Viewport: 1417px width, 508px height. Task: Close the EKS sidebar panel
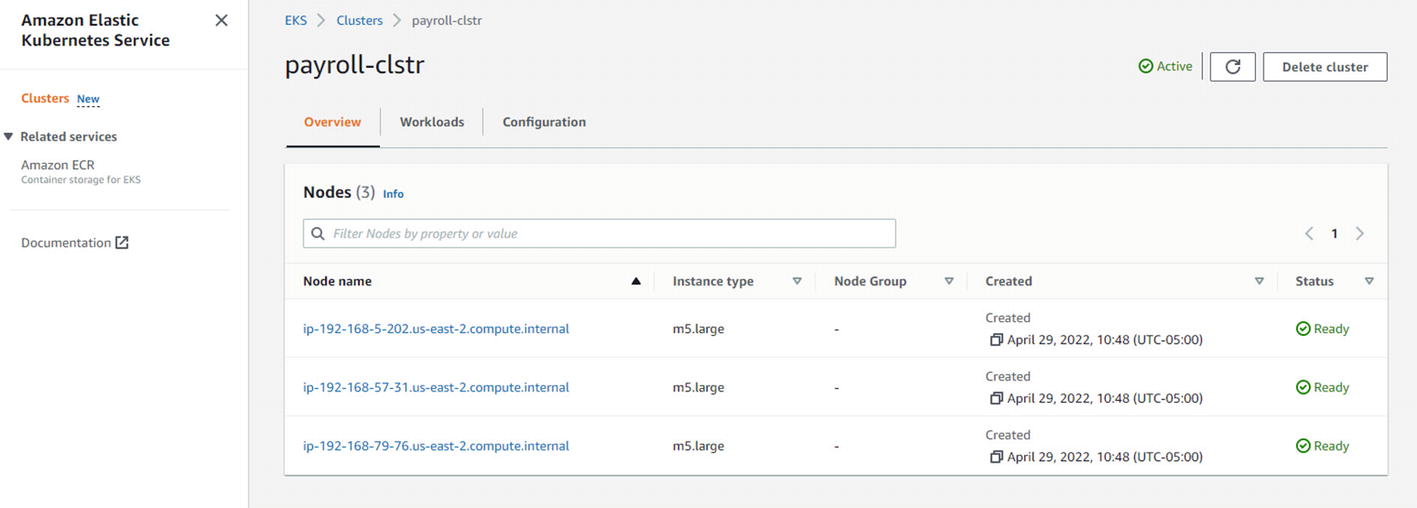(221, 20)
